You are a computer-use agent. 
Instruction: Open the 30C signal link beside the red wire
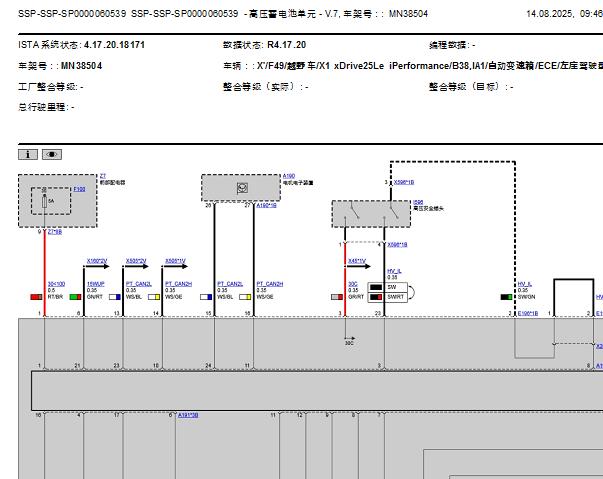pos(353,284)
